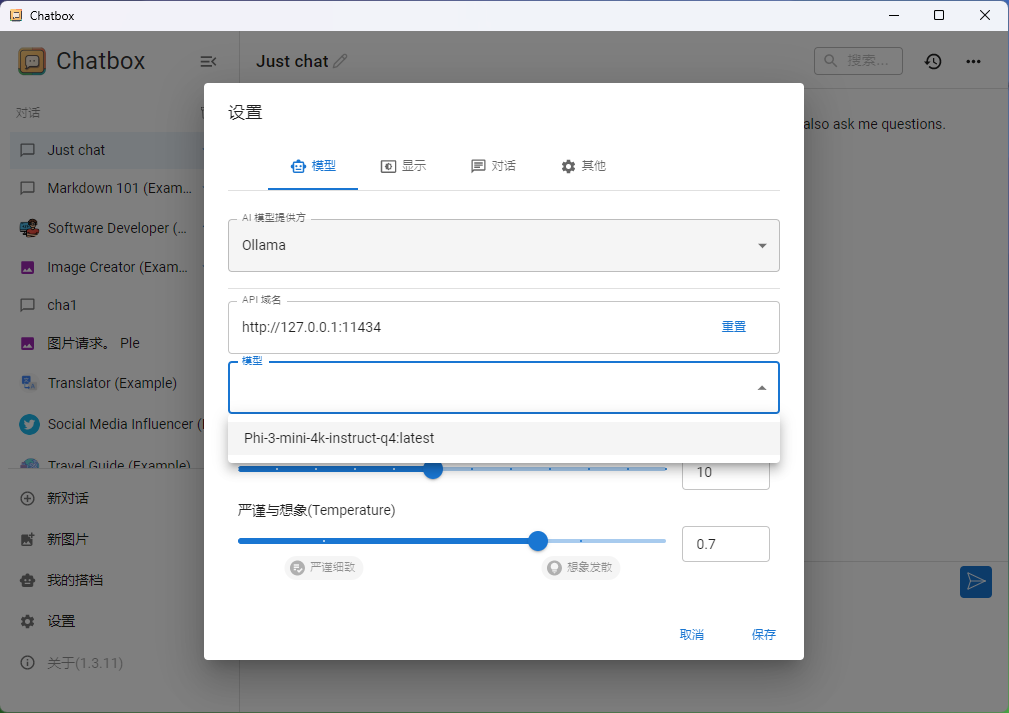Image resolution: width=1009 pixels, height=713 pixels.
Task: Click the 新对话 new chat button
Action: [107, 498]
